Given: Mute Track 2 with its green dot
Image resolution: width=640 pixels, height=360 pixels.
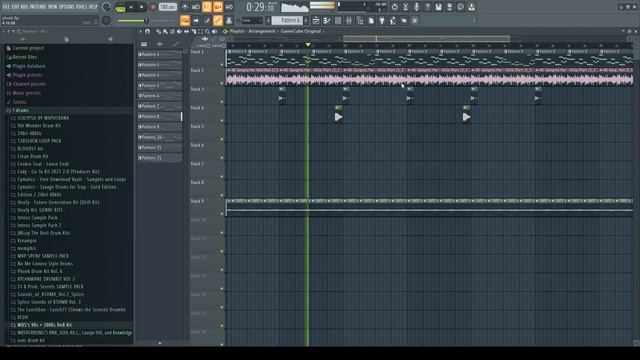Looking at the screenshot, I should 222,83.
